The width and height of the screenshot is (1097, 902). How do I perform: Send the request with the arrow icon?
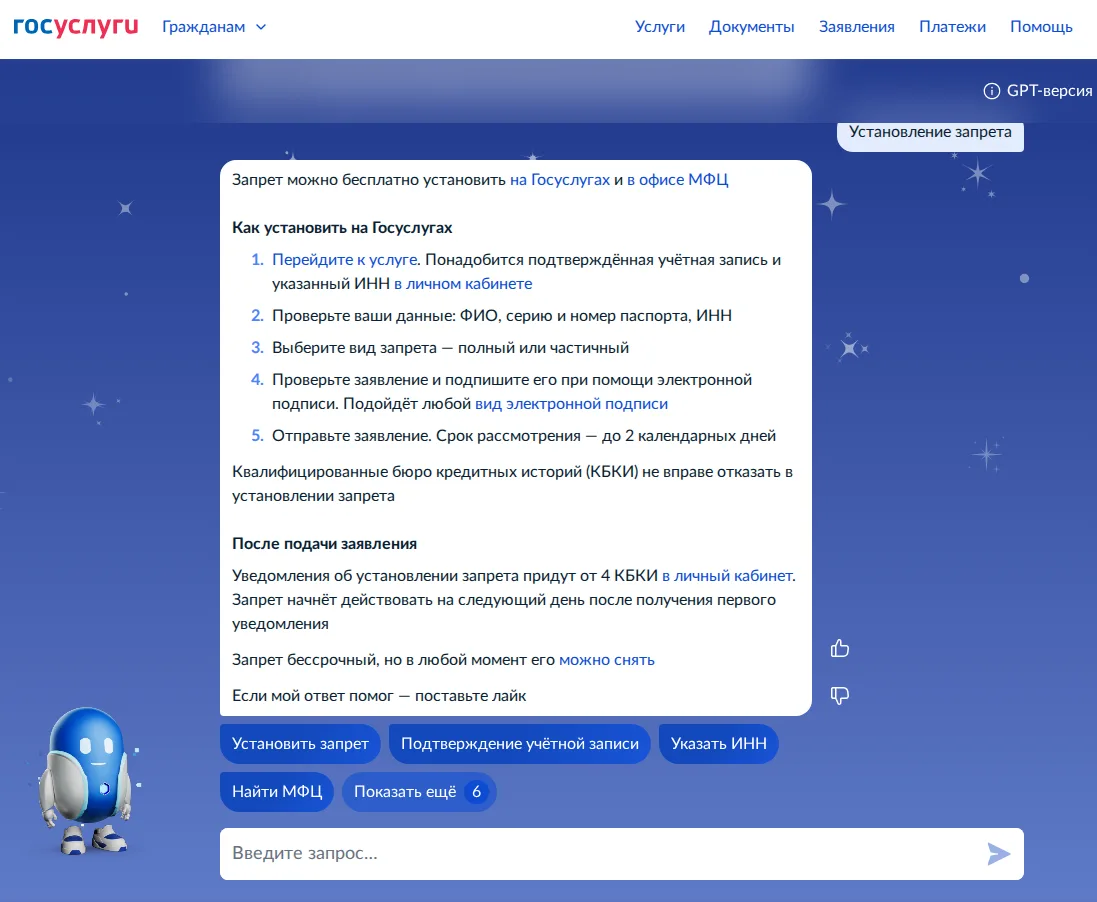coord(998,854)
